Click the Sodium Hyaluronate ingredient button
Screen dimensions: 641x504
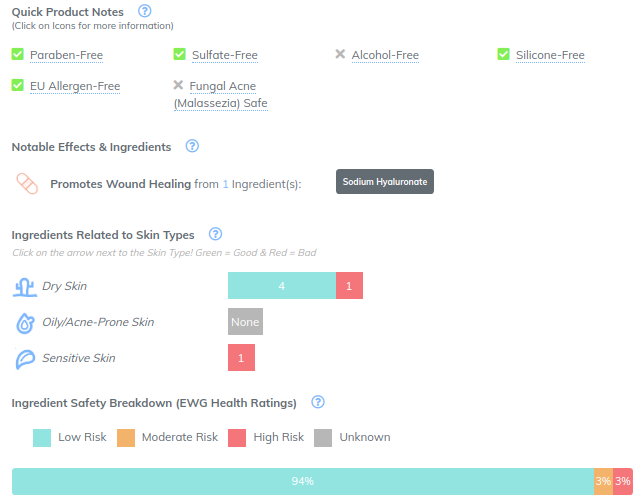[385, 181]
